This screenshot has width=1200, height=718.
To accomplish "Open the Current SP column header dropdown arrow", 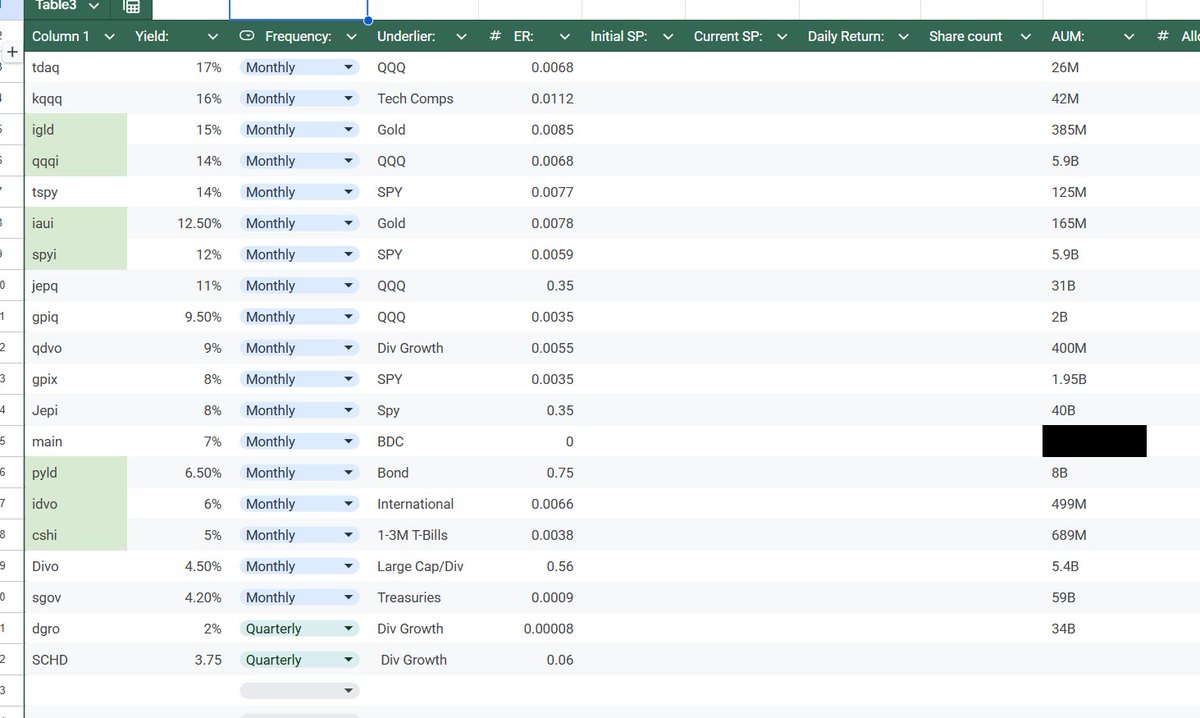I will (783, 37).
